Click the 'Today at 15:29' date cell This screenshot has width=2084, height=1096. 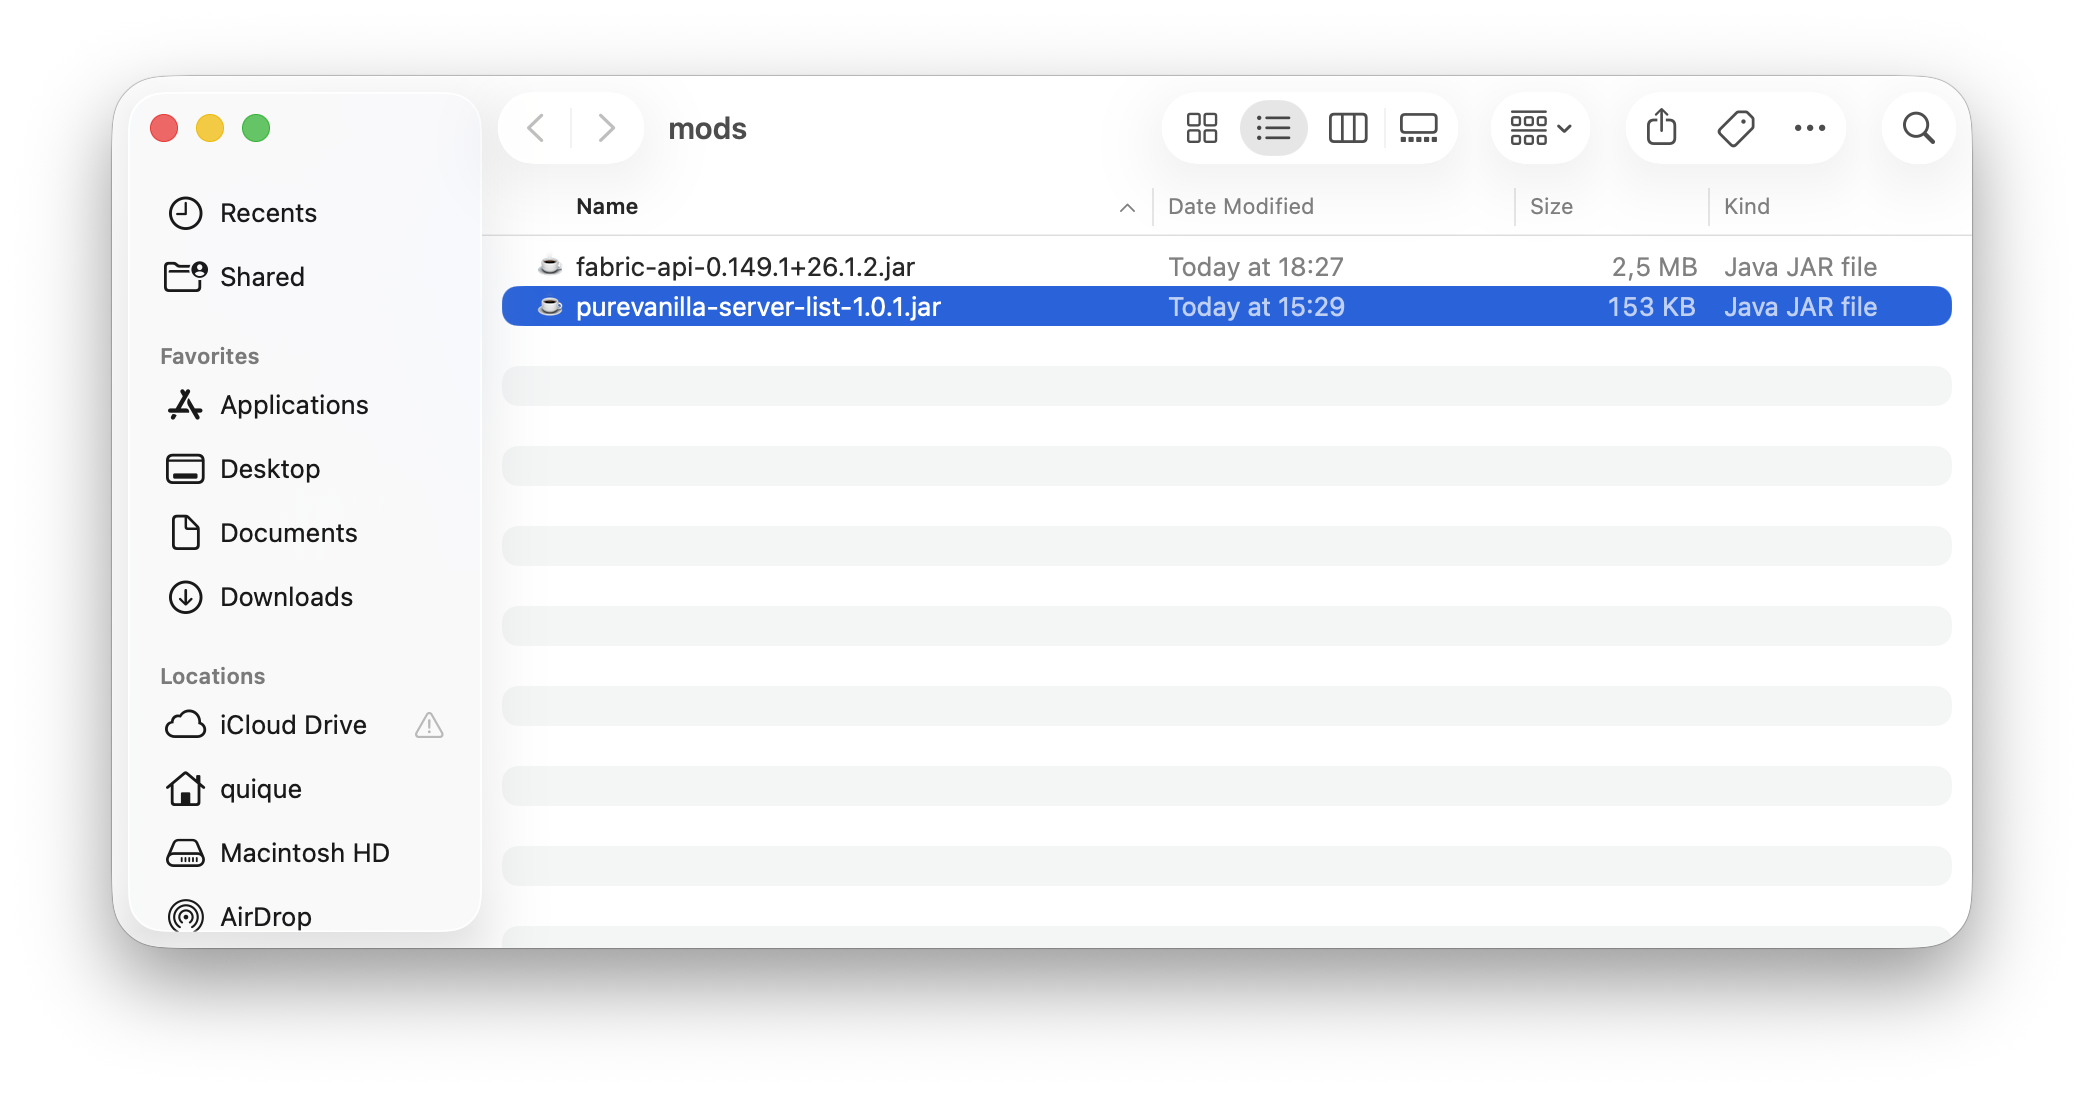tap(1256, 307)
